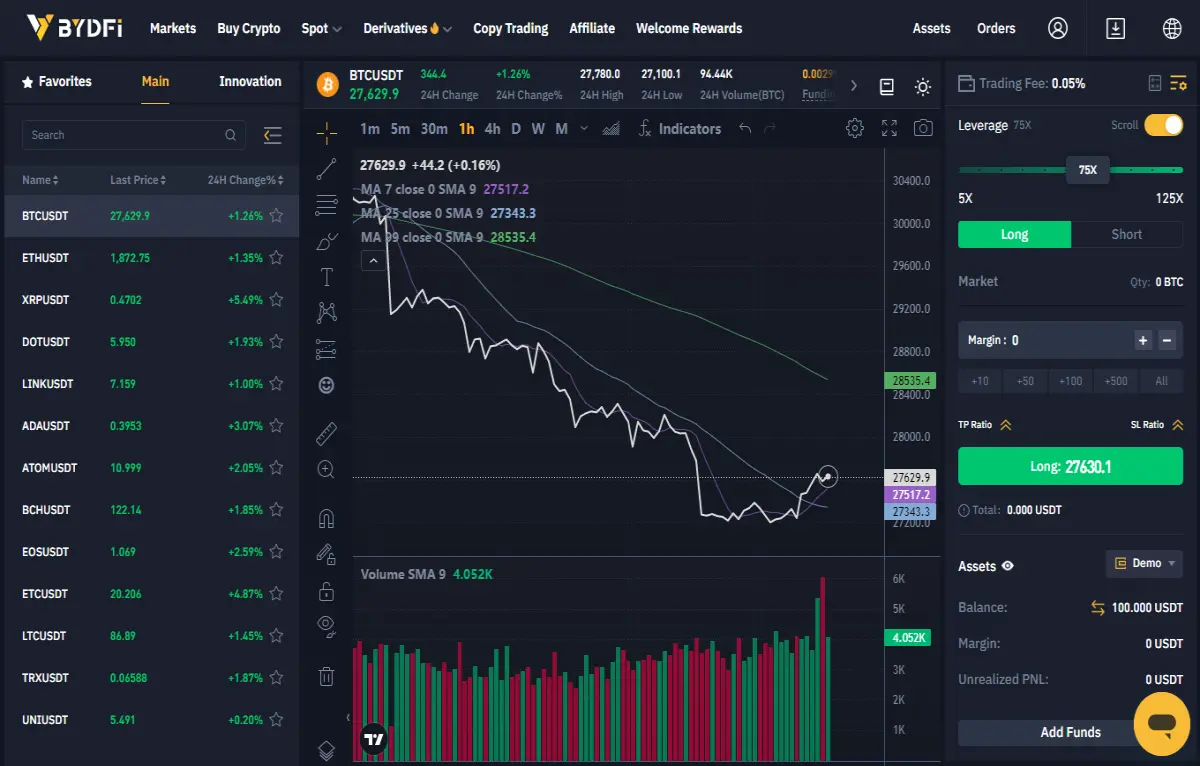Viewport: 1200px width, 766px height.
Task: Undo the last chart action
Action: click(x=745, y=128)
